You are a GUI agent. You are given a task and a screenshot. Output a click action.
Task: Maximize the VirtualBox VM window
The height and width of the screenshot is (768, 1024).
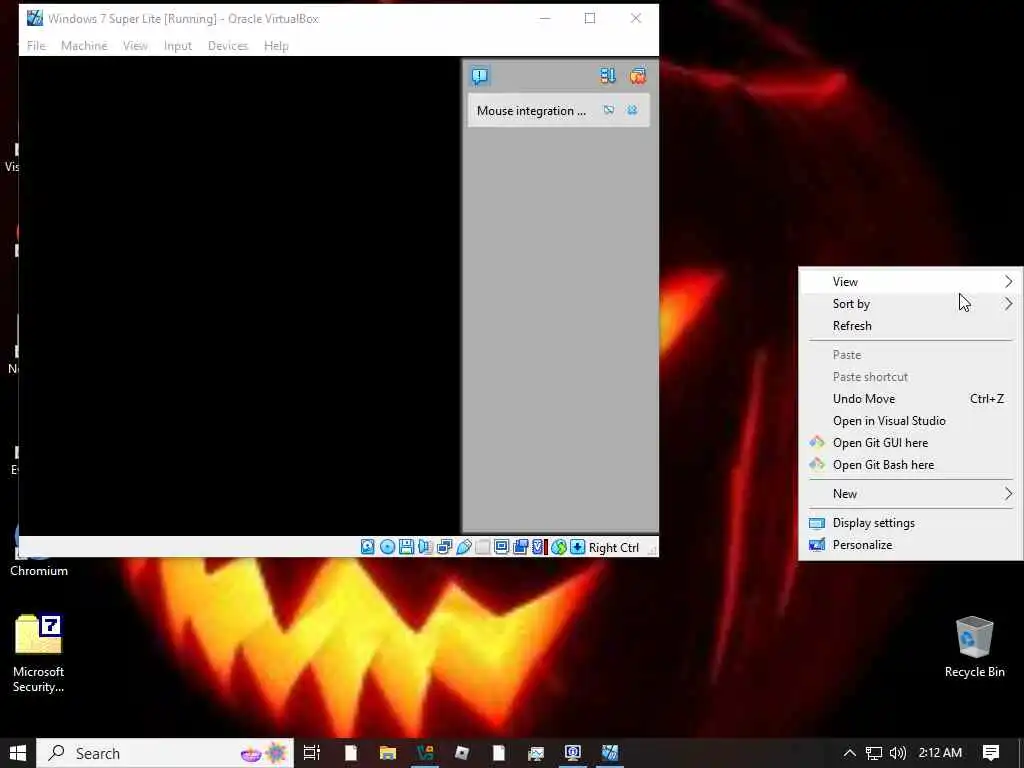(x=590, y=18)
